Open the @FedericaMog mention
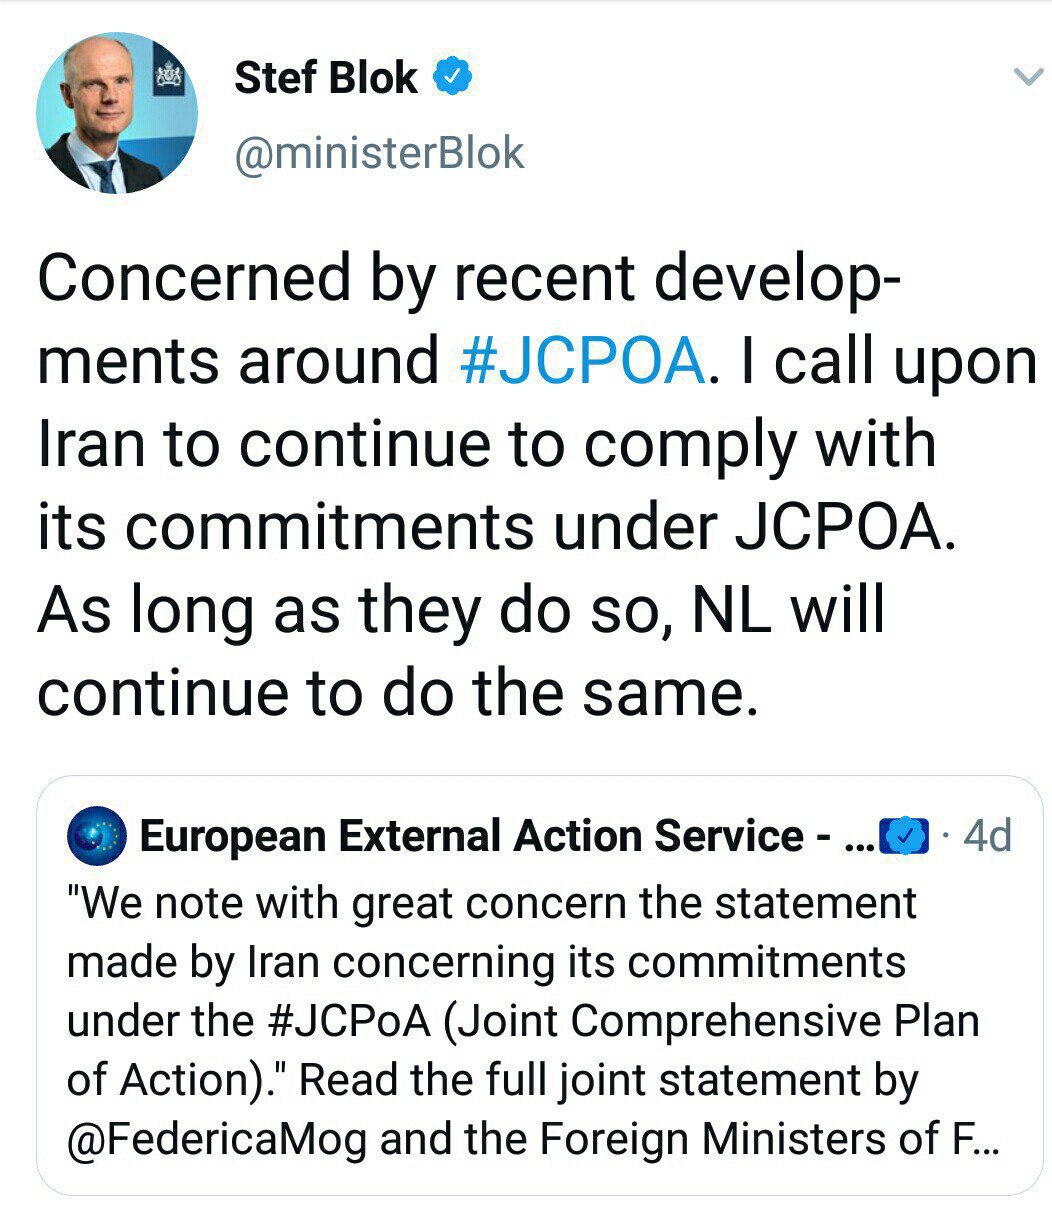The height and width of the screenshot is (1224, 1052). tap(216, 1139)
